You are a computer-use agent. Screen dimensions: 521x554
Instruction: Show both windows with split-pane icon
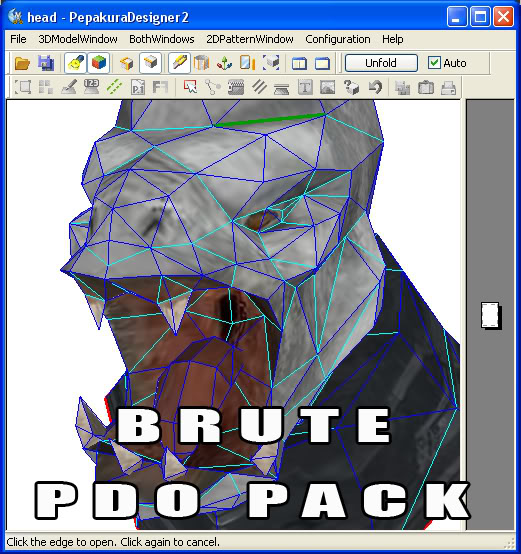[300, 64]
